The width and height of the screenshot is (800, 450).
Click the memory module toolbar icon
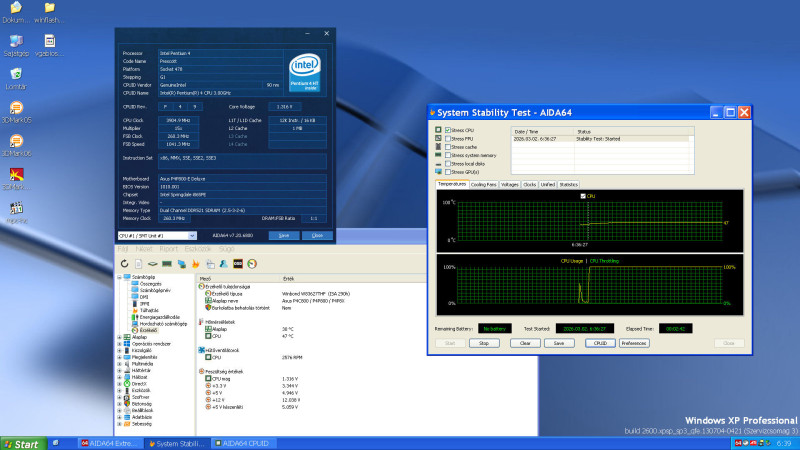point(167,263)
